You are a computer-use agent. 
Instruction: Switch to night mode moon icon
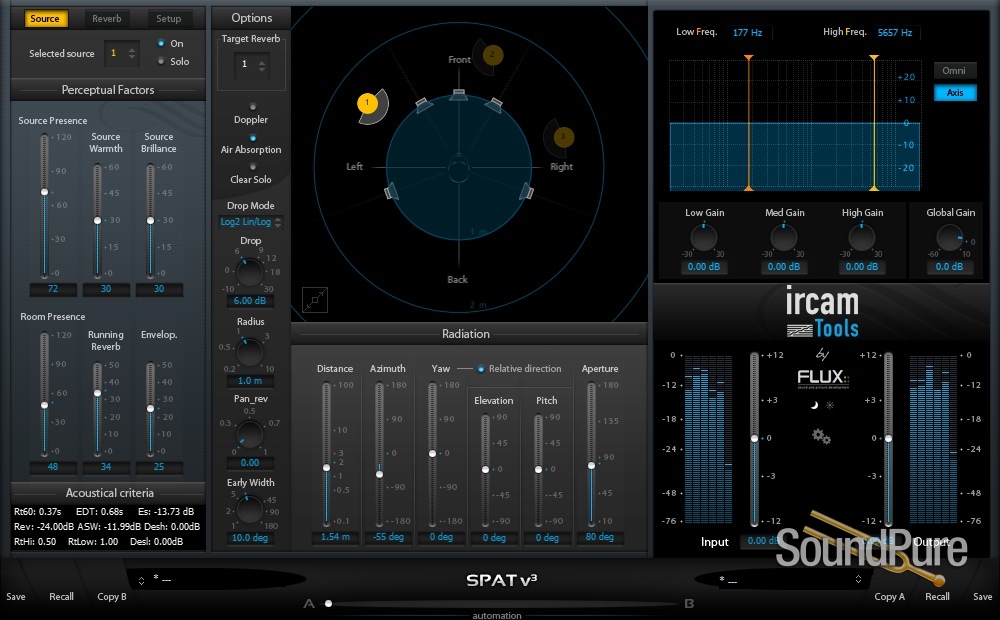tap(814, 405)
